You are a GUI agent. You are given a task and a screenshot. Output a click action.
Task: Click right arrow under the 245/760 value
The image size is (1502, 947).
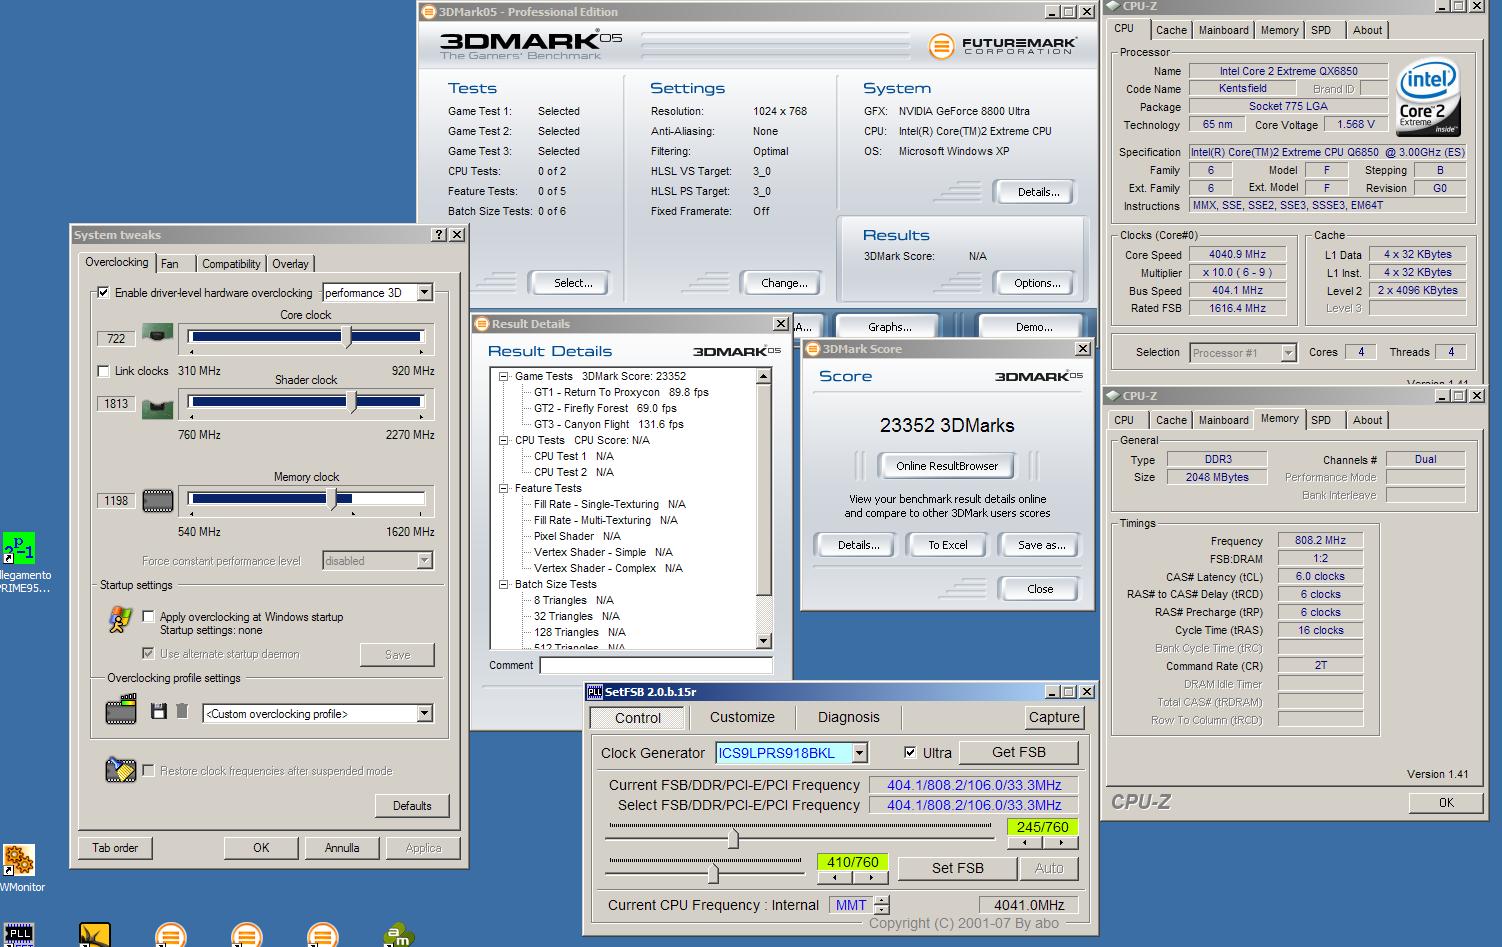coord(1061,843)
